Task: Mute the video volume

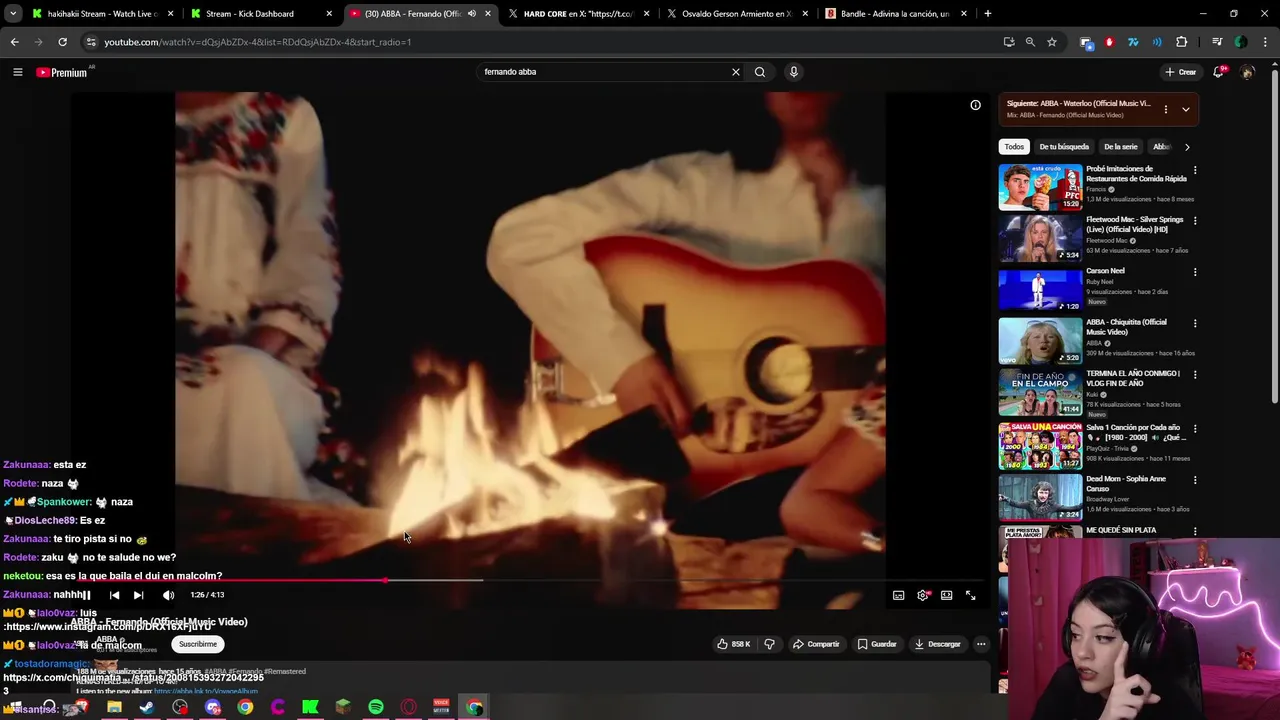Action: pos(168,595)
